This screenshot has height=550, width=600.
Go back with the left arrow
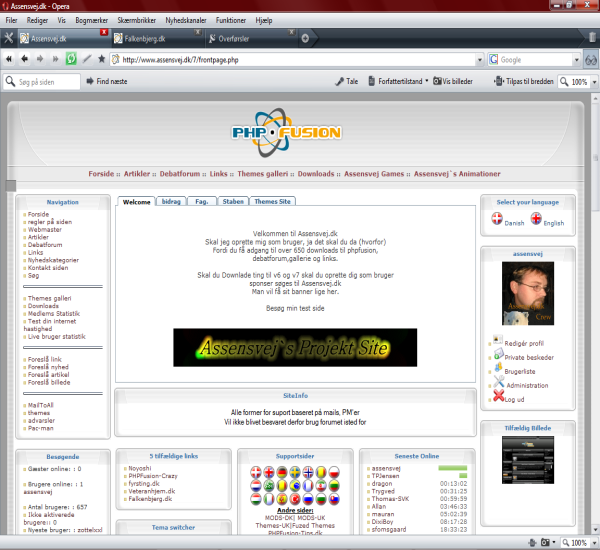coord(24,59)
